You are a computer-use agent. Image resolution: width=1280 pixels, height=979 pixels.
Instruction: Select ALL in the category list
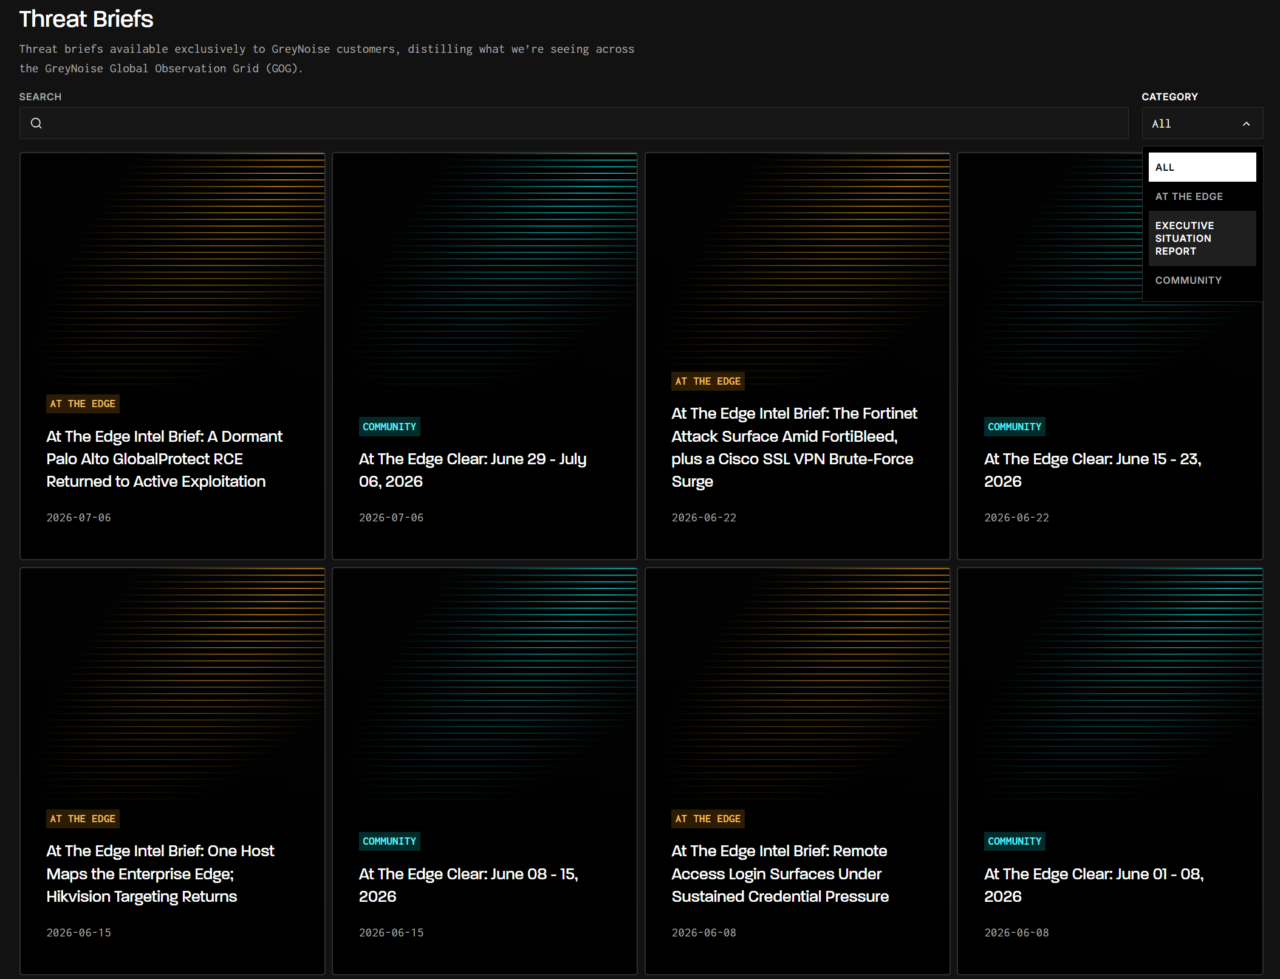[1202, 167]
